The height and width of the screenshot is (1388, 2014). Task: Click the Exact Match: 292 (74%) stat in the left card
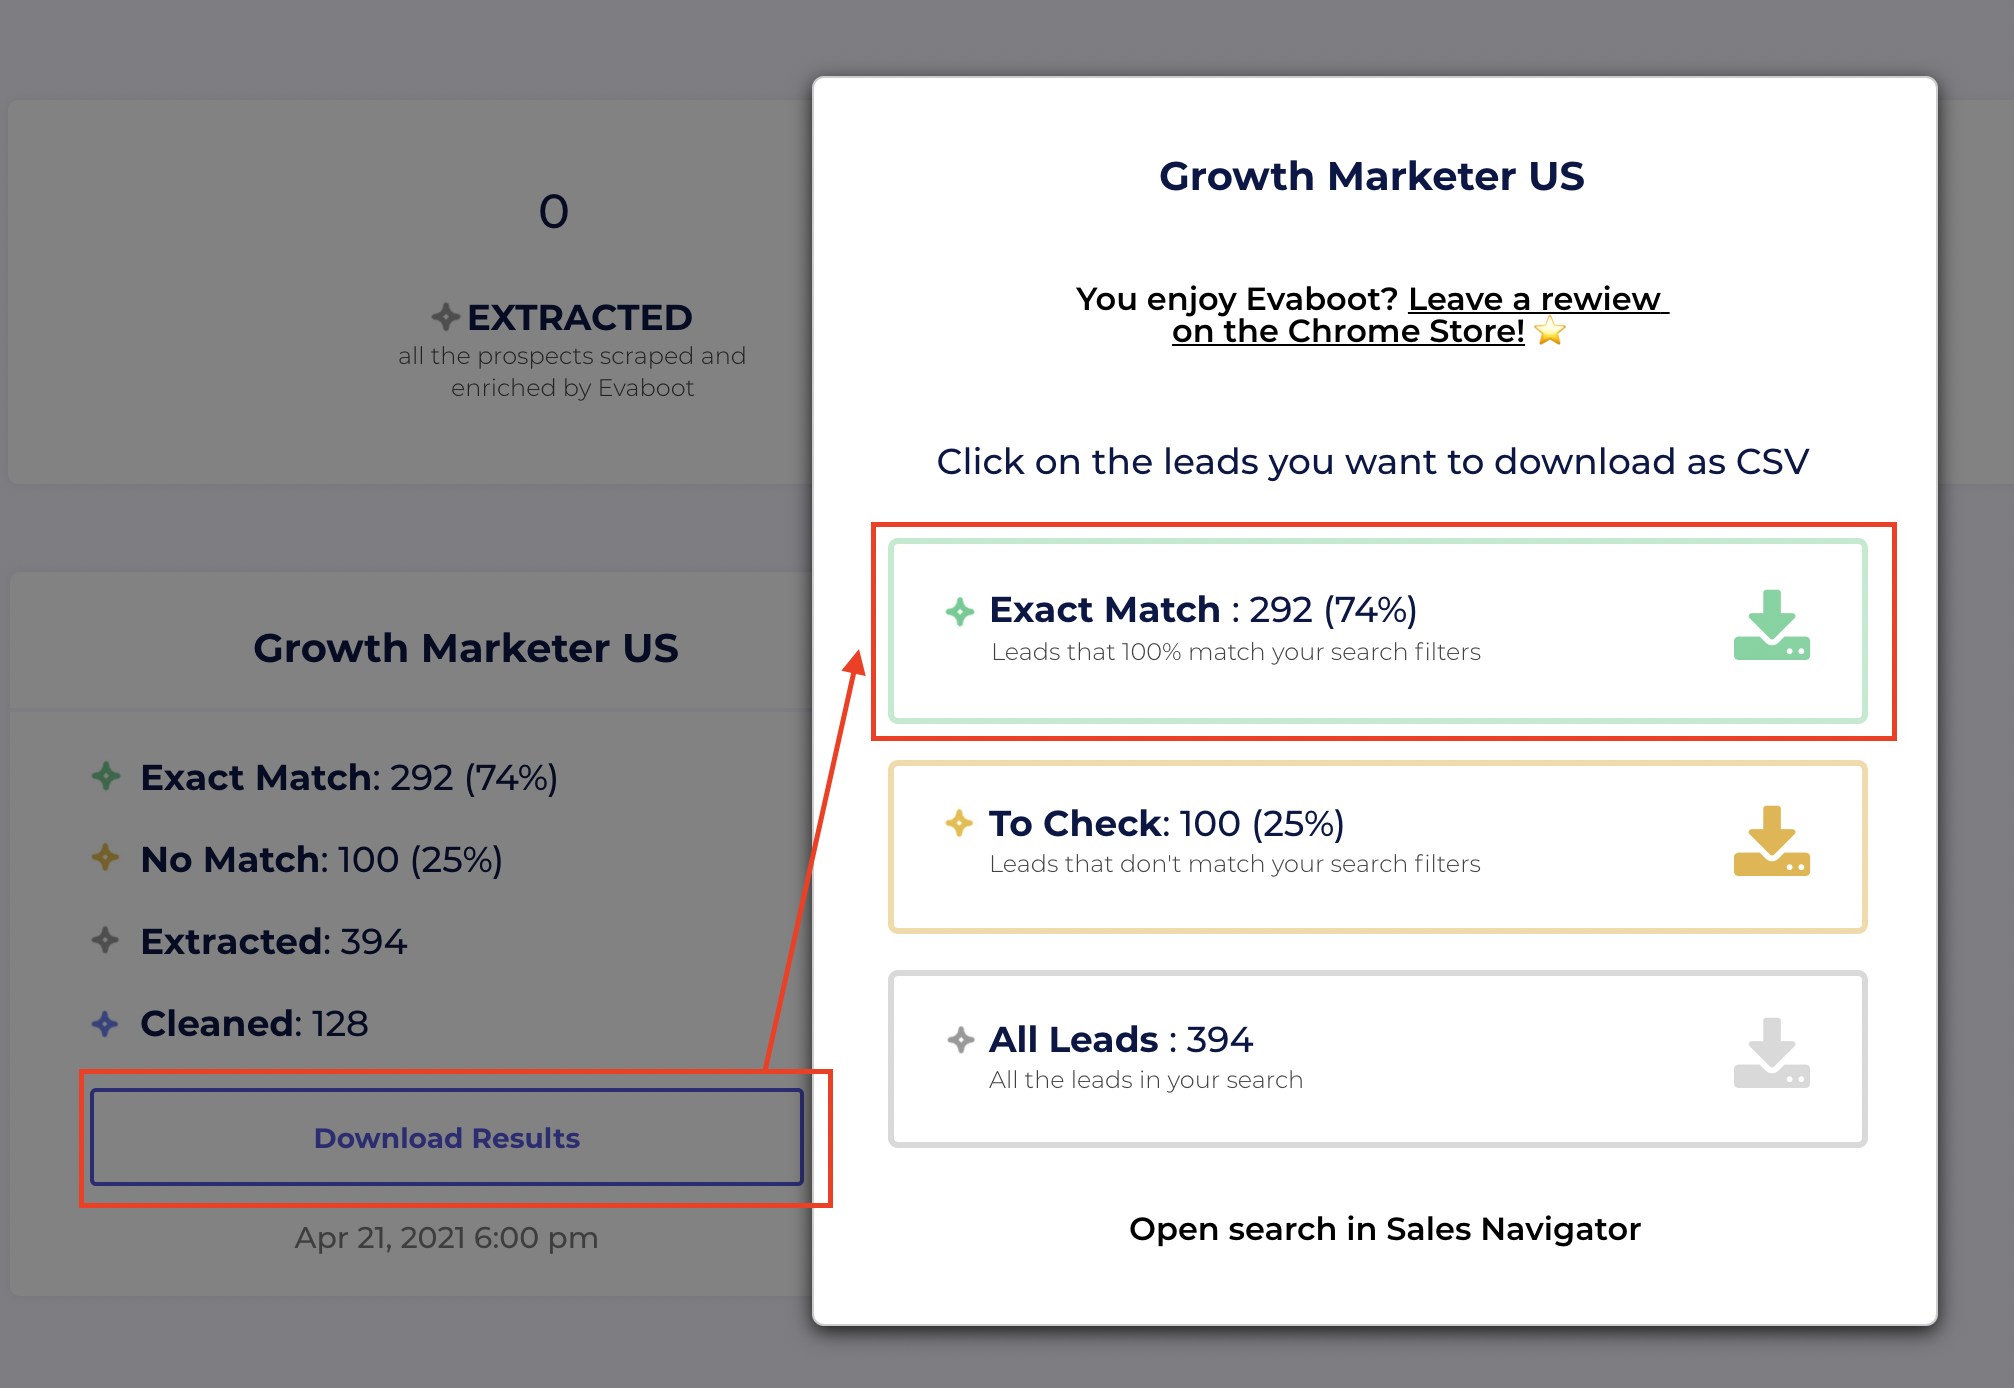click(x=349, y=777)
